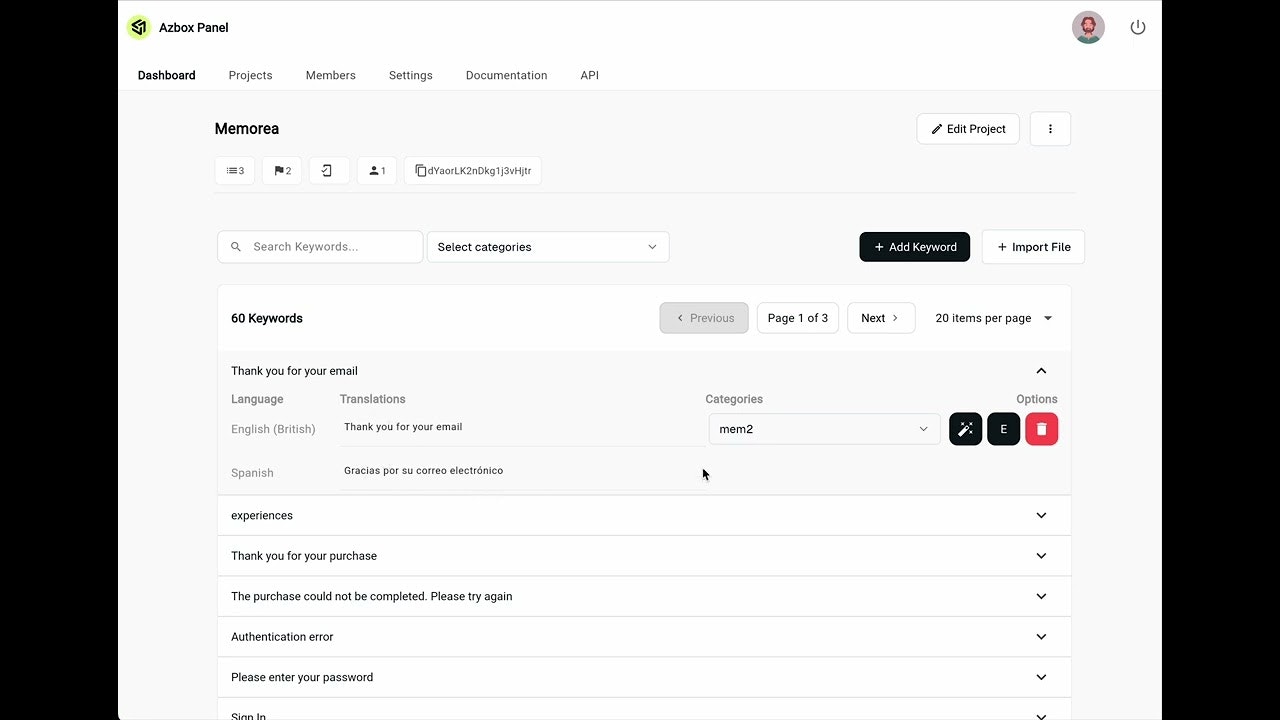The image size is (1280, 720).
Task: Open the 20 items per page dropdown
Action: 994,318
